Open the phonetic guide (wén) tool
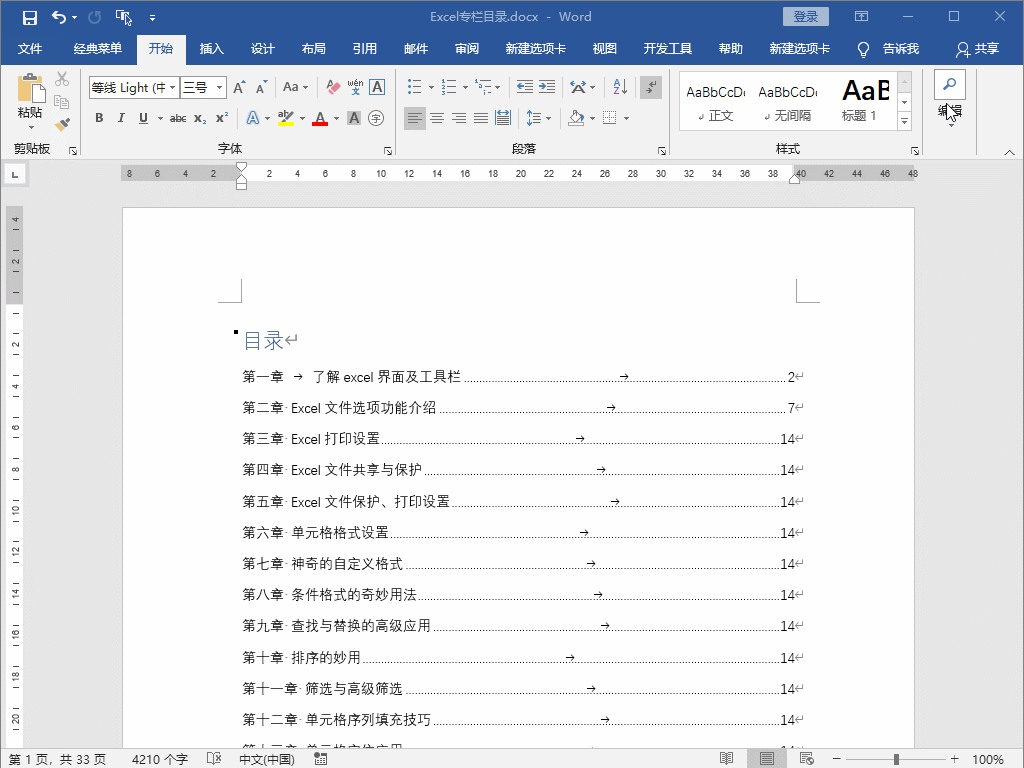 [355, 87]
